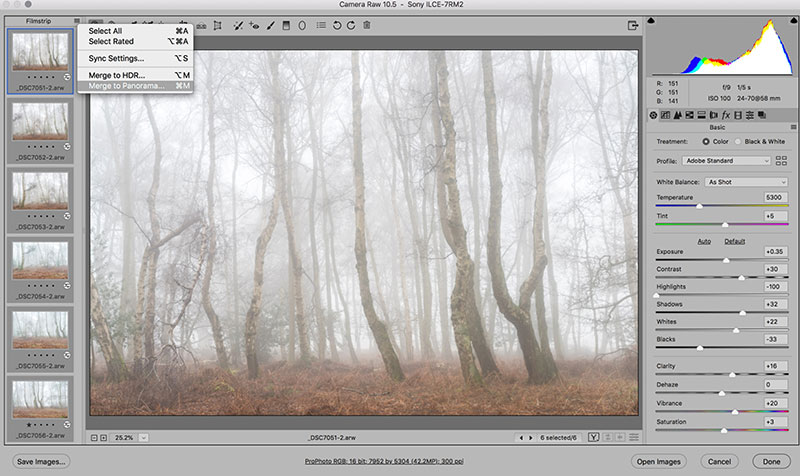Image resolution: width=800 pixels, height=476 pixels.
Task: Click the zoom out minus icon
Action: [x=94, y=438]
